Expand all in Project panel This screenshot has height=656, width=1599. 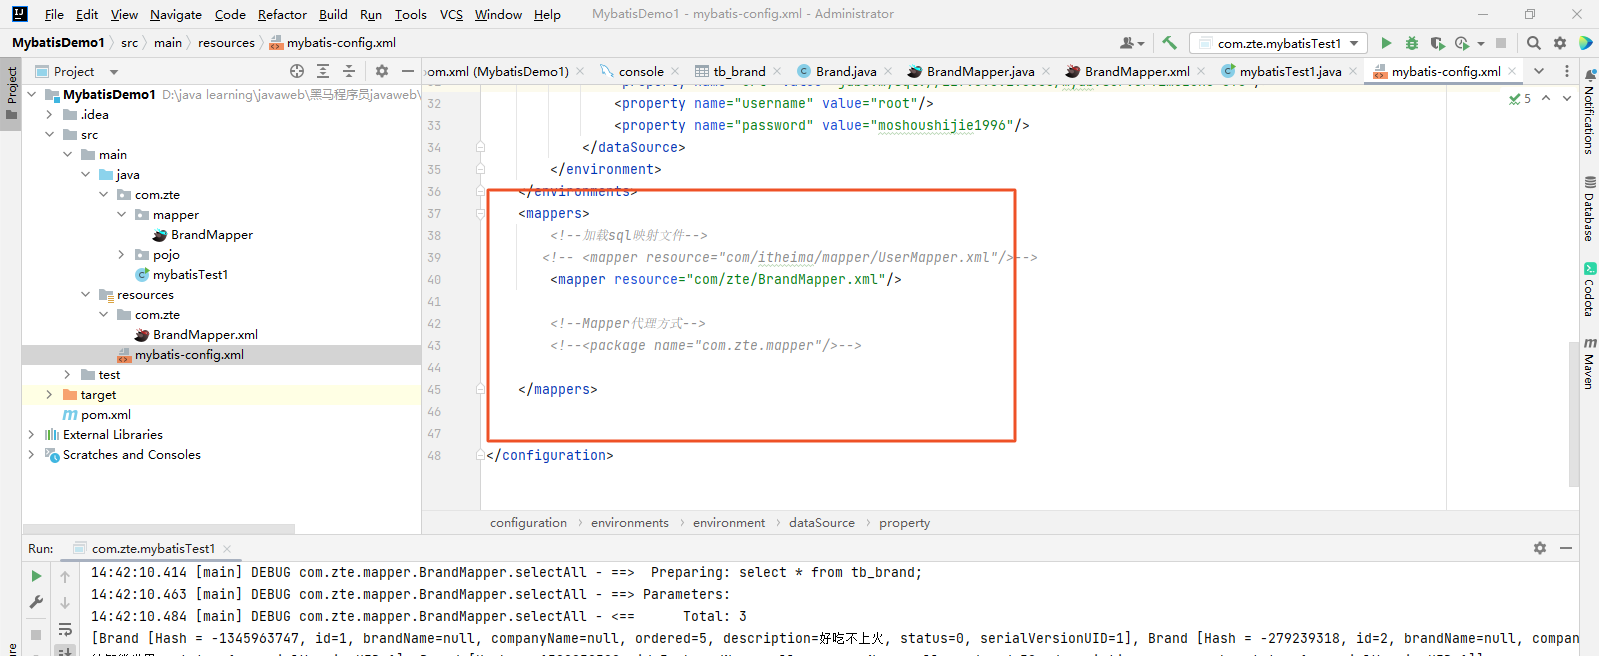[323, 71]
